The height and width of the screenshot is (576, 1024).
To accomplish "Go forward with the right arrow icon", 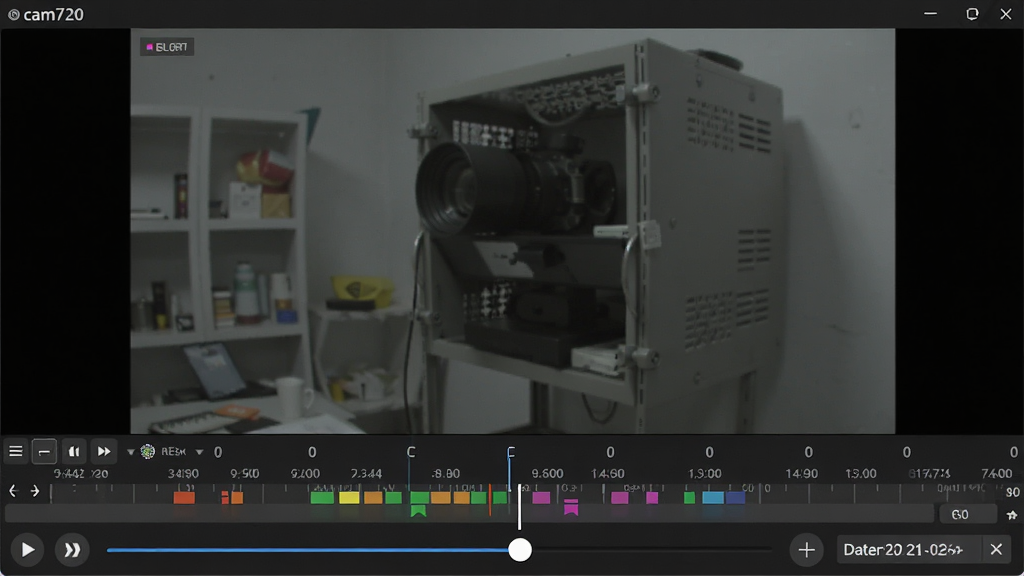I will 35,490.
